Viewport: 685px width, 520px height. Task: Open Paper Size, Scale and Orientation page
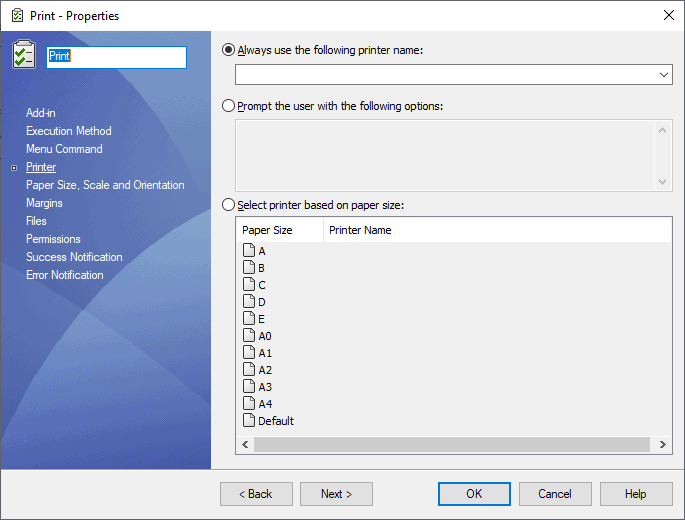point(105,185)
